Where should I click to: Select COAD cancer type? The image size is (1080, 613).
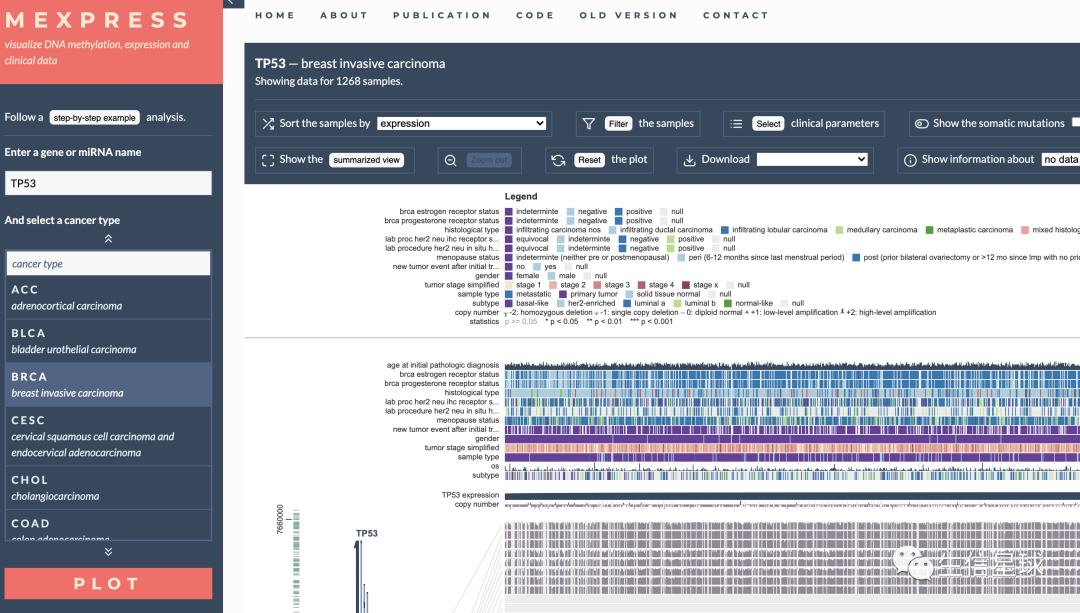(x=108, y=526)
